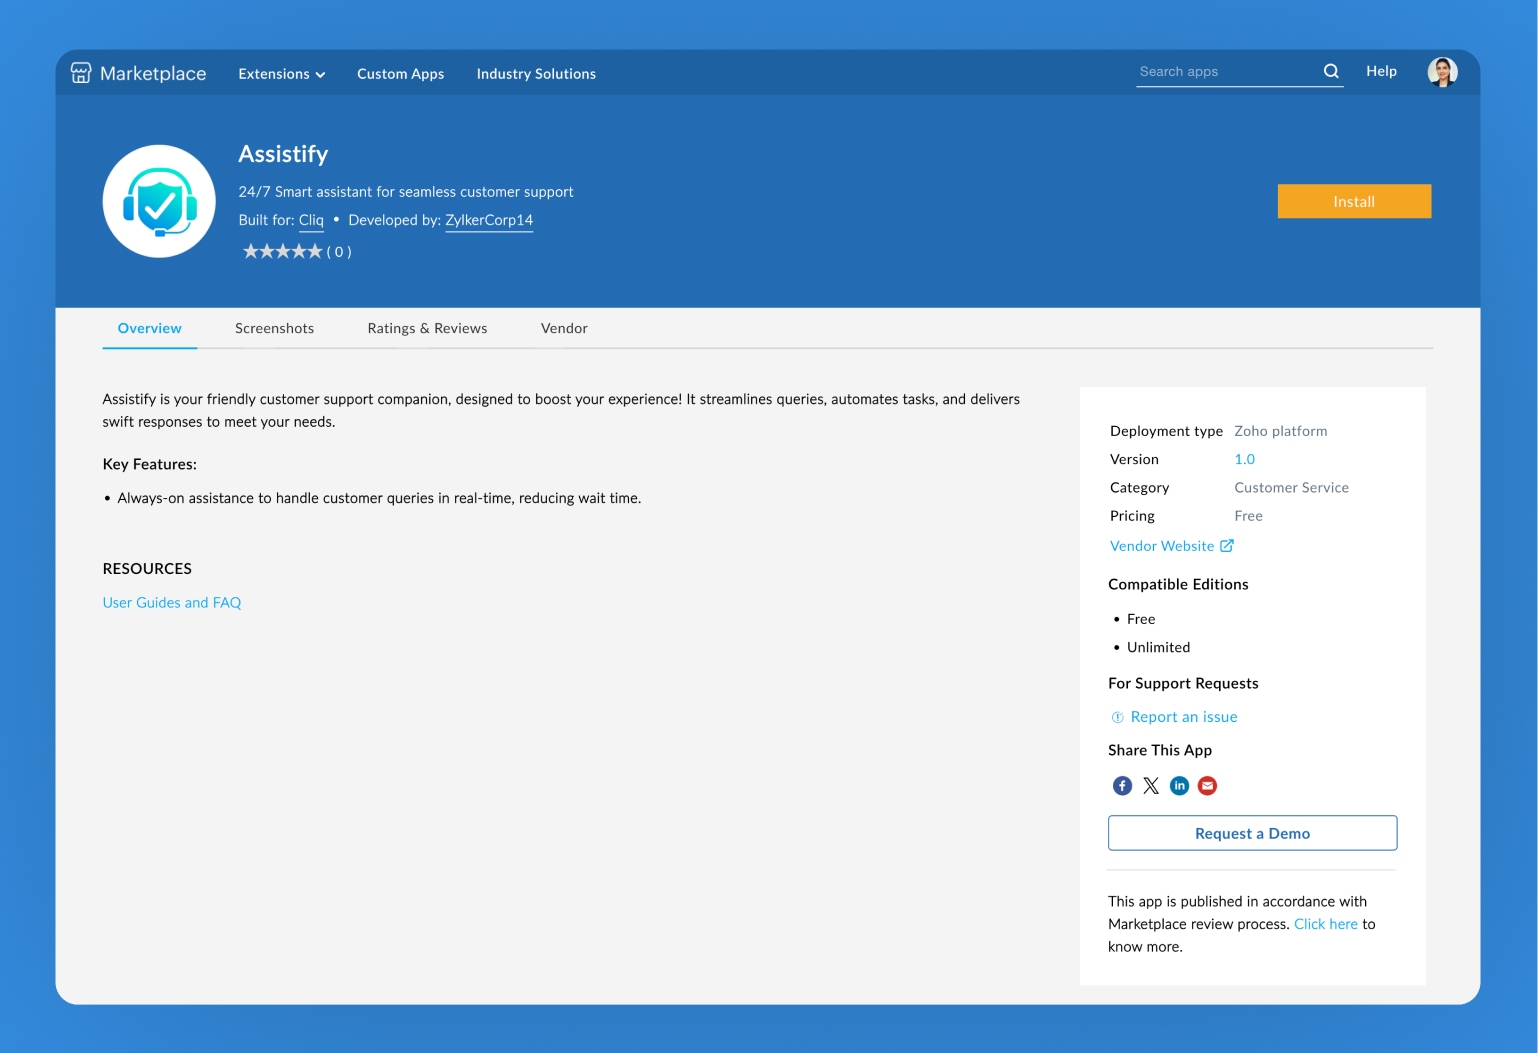Open the Help menu item
This screenshot has width=1538, height=1053.
pos(1381,71)
